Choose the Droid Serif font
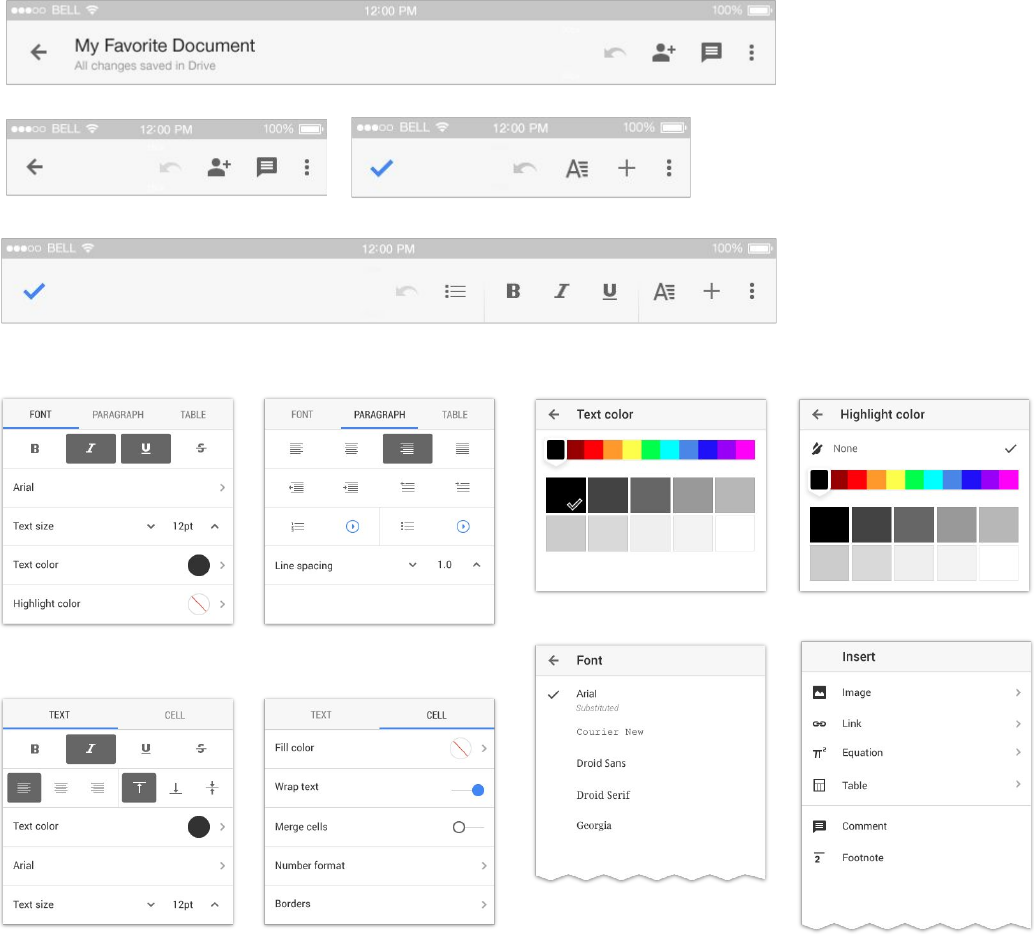Viewport: 1034px width, 934px height. pos(603,795)
